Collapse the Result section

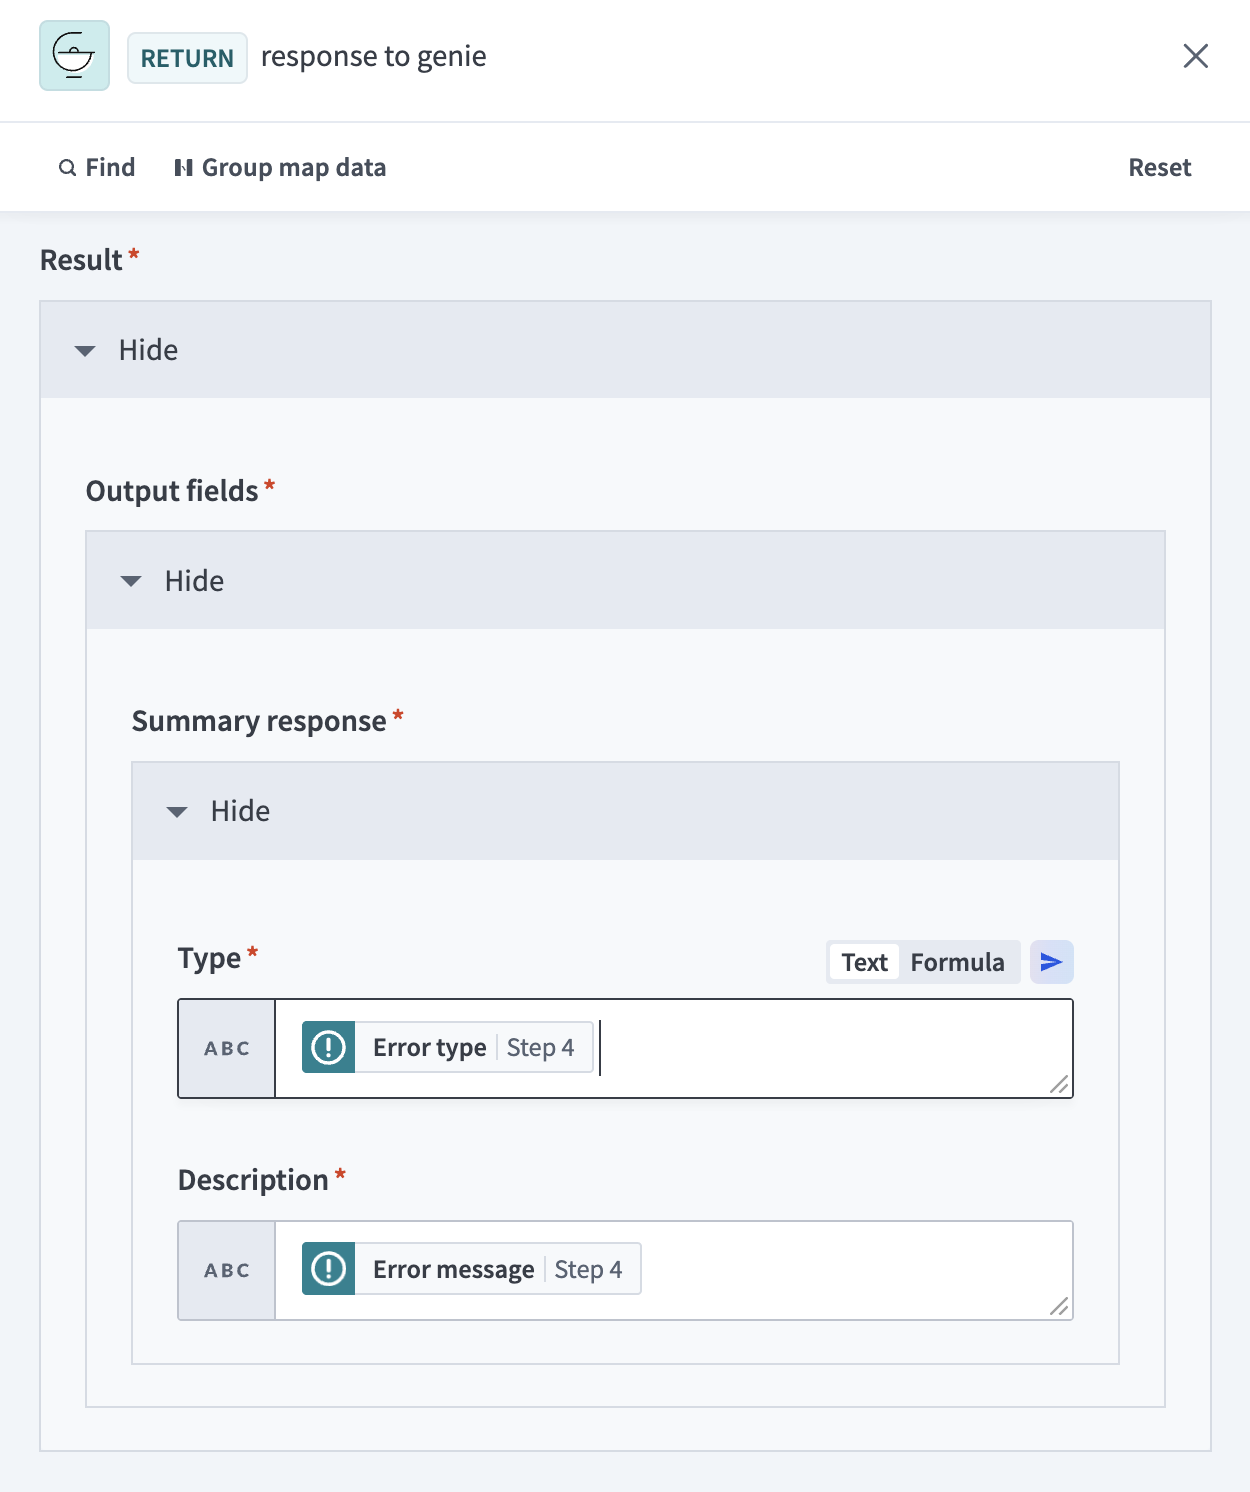pyautogui.click(x=128, y=350)
